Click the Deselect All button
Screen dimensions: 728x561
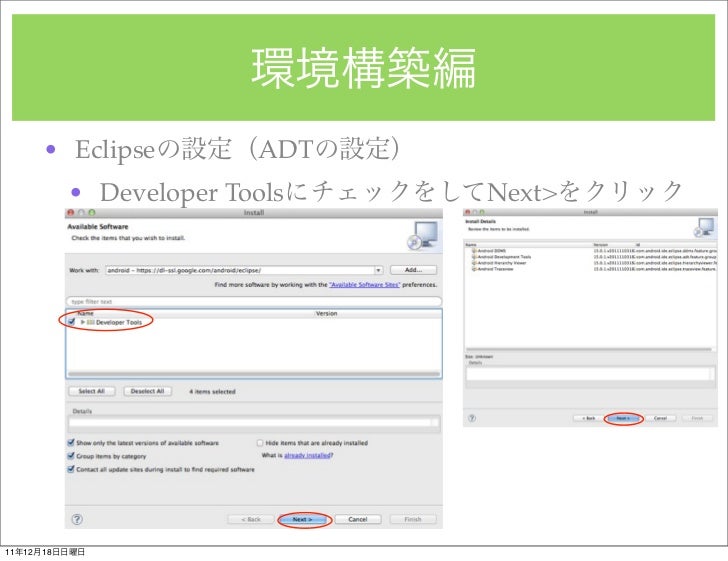coord(148,391)
